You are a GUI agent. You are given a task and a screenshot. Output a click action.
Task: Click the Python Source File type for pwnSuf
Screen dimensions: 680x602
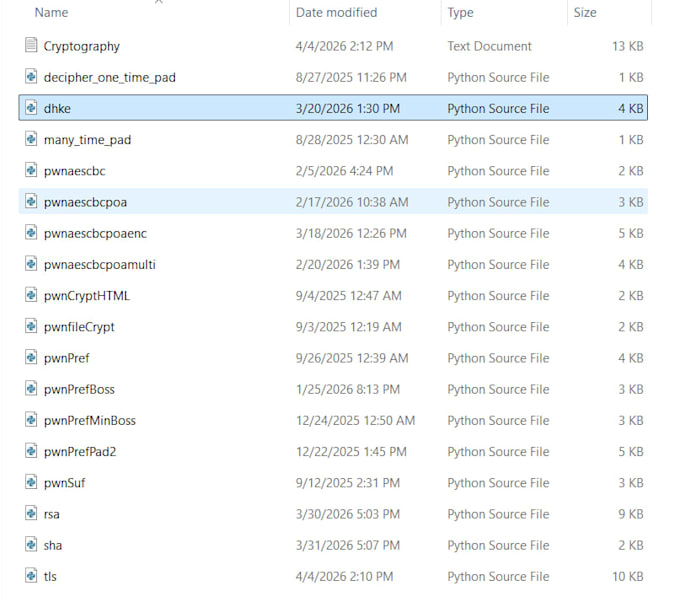[x=498, y=483]
